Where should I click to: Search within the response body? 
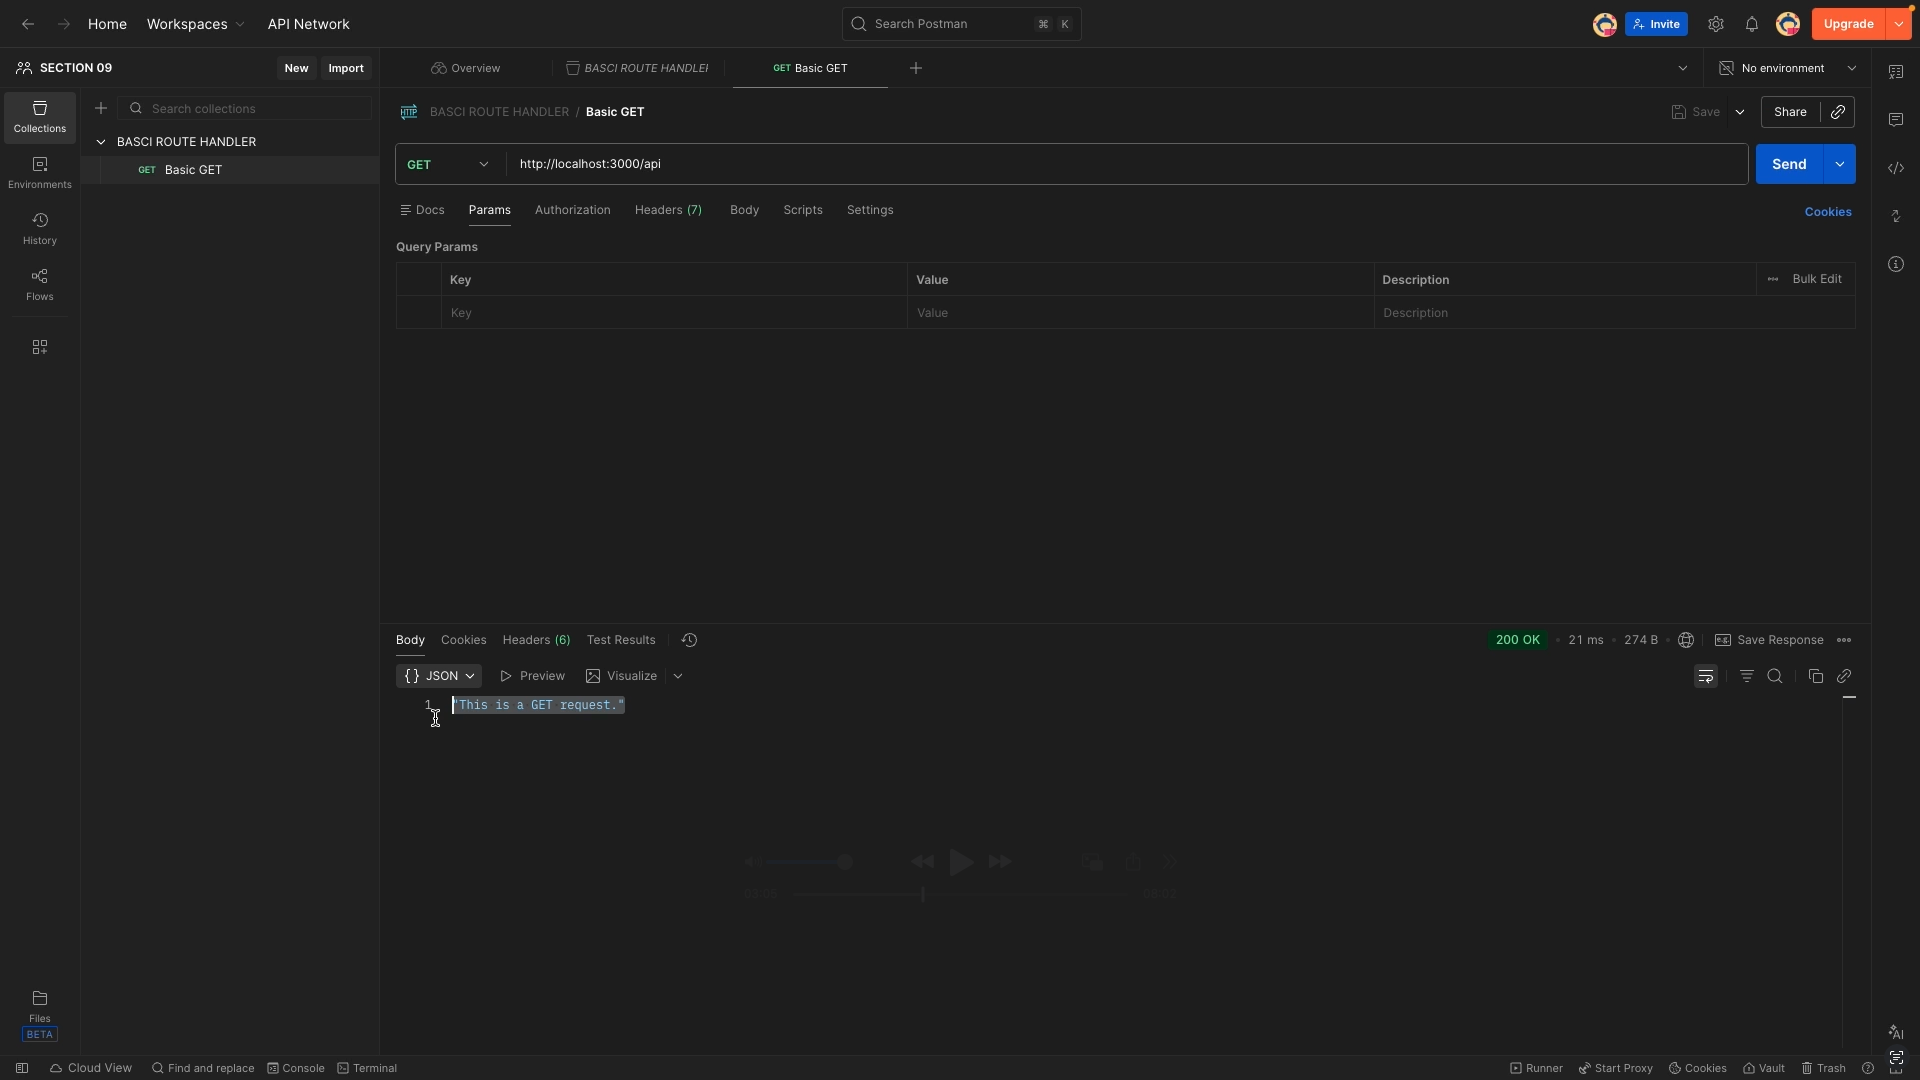(x=1775, y=676)
